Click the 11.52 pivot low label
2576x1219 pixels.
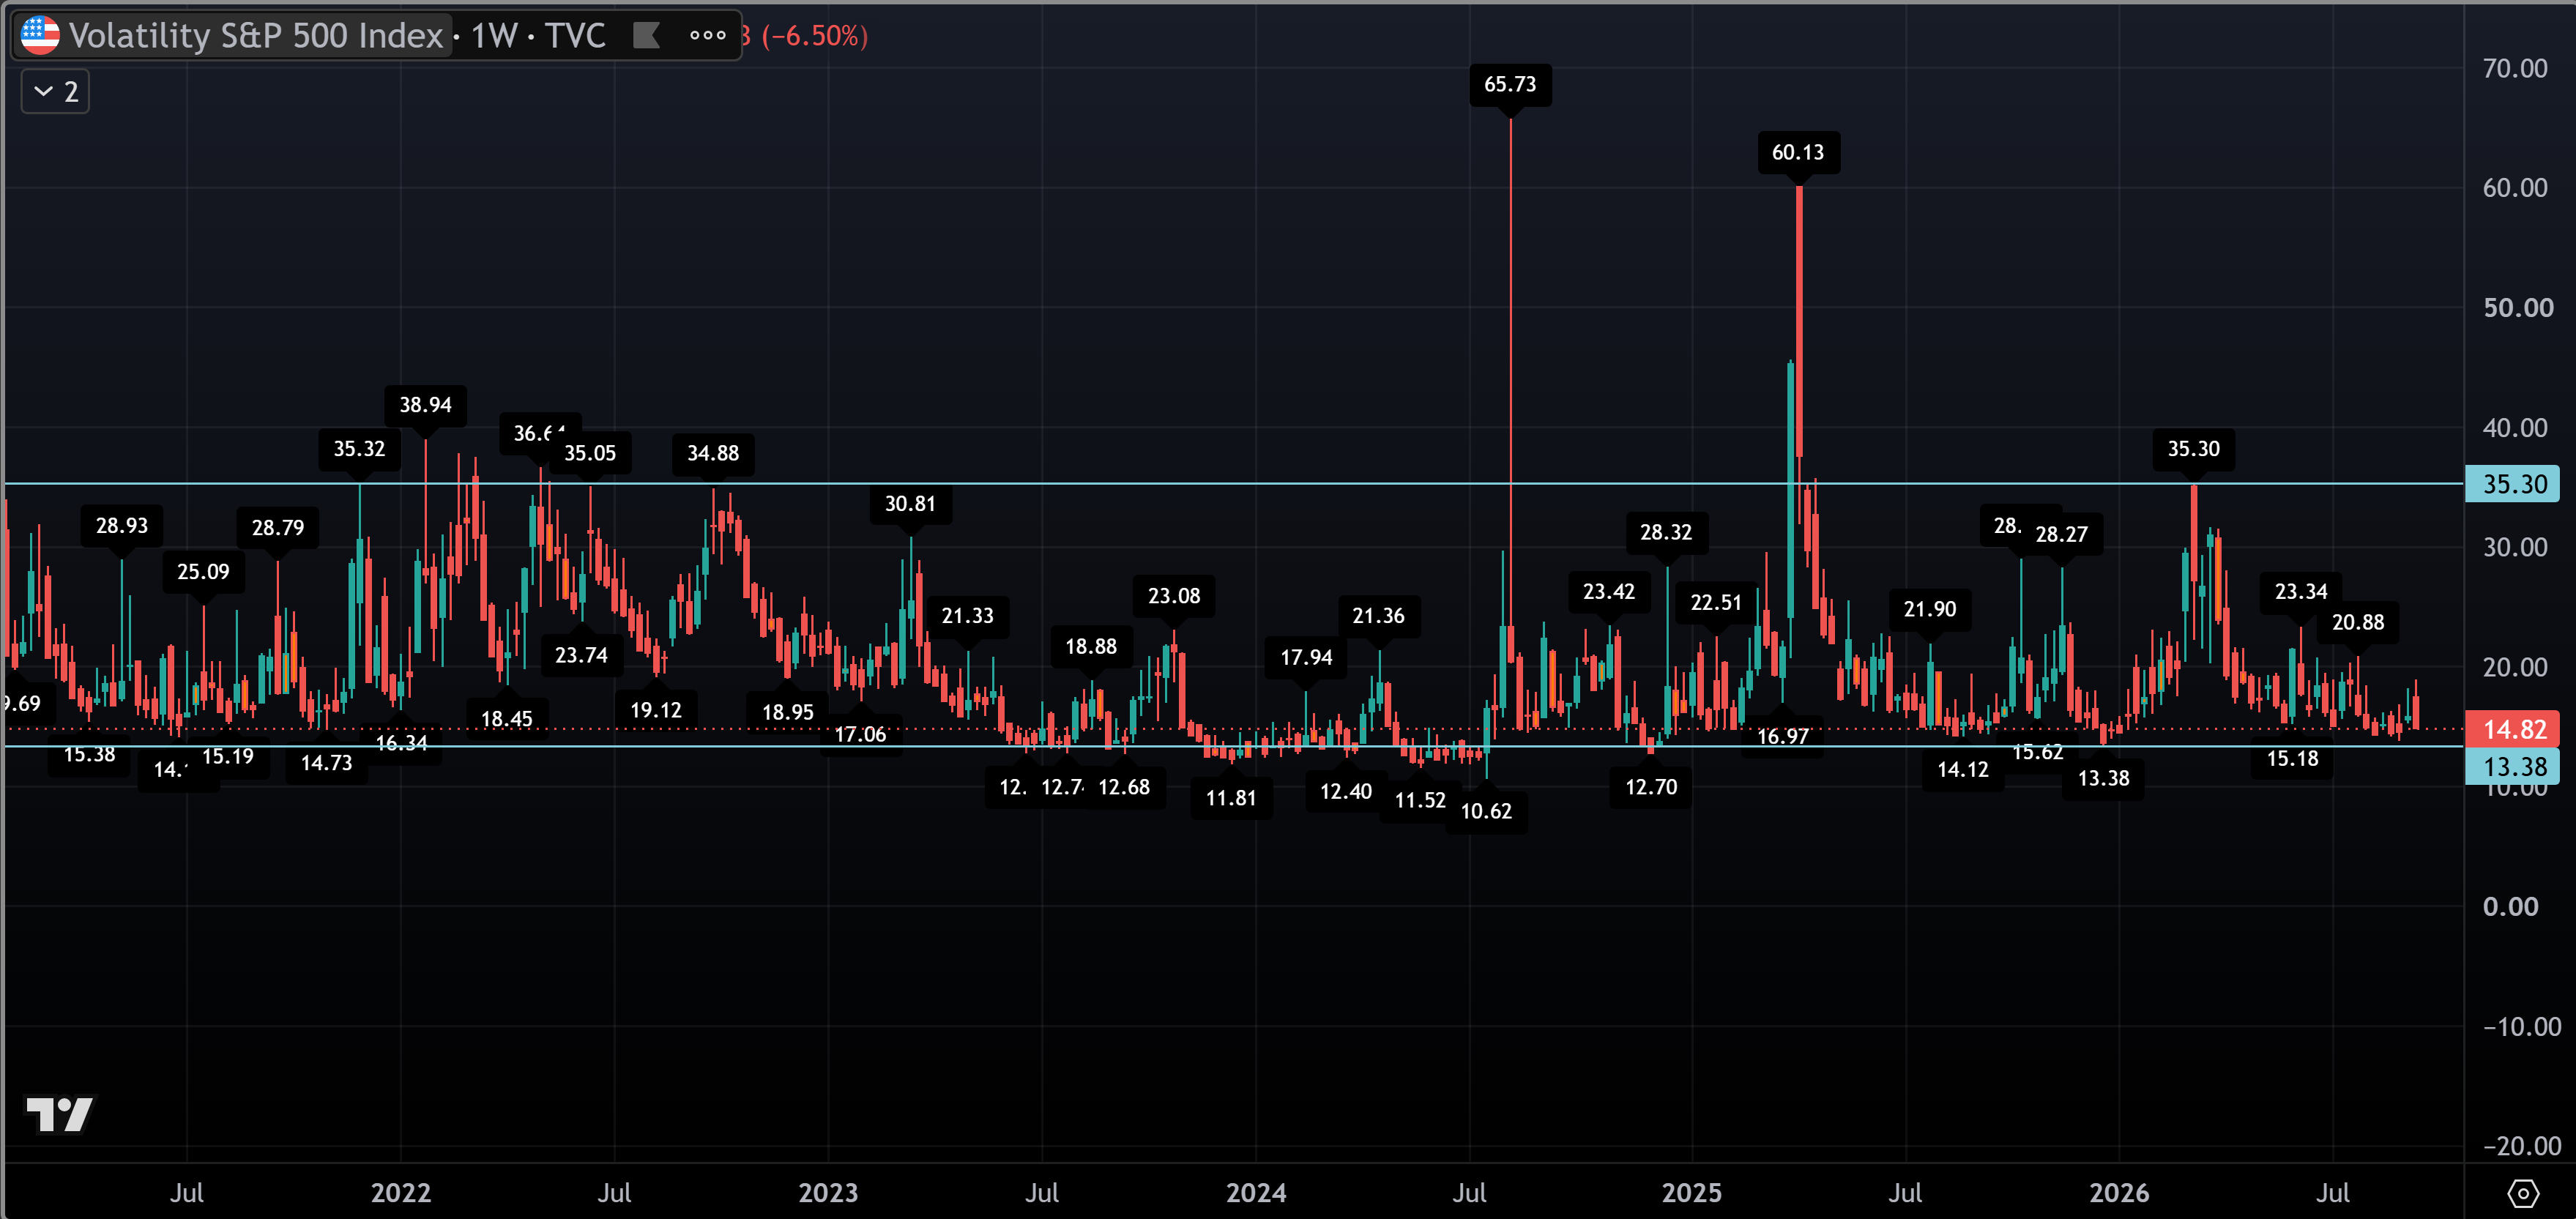tap(1420, 800)
